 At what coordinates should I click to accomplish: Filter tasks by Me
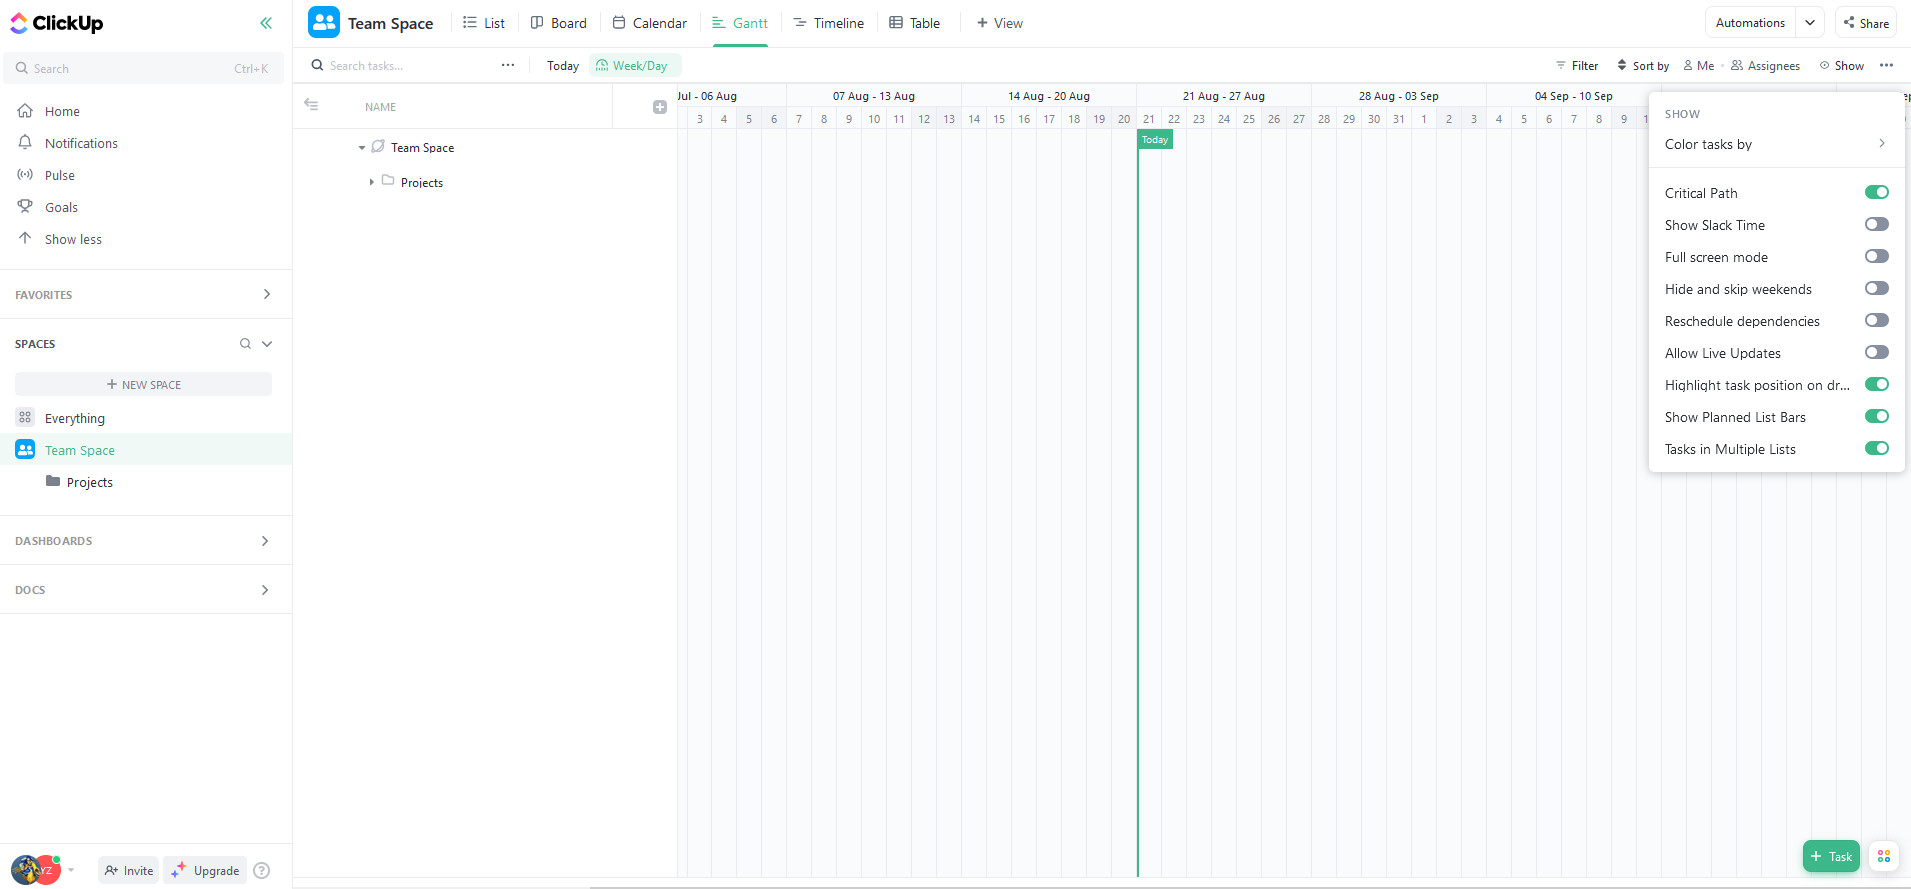coord(1698,65)
